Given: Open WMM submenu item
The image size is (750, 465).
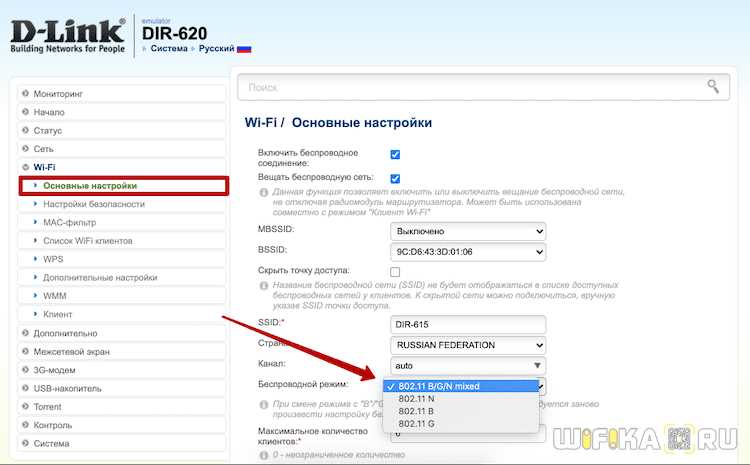Looking at the screenshot, I should tap(122, 296).
